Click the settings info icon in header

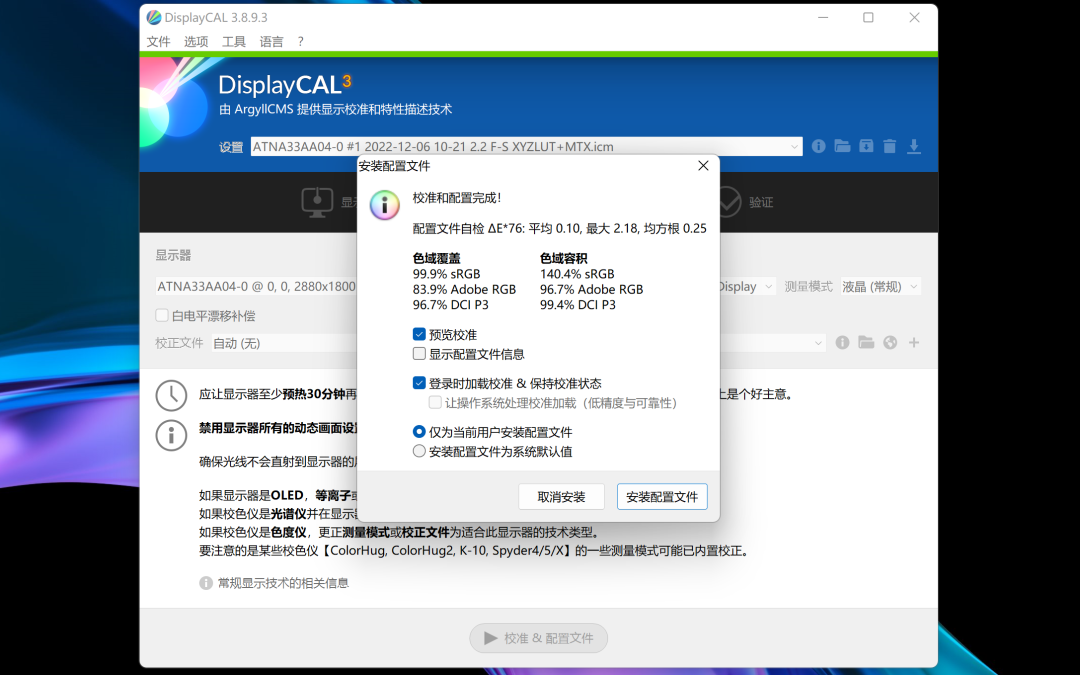pyautogui.click(x=818, y=146)
